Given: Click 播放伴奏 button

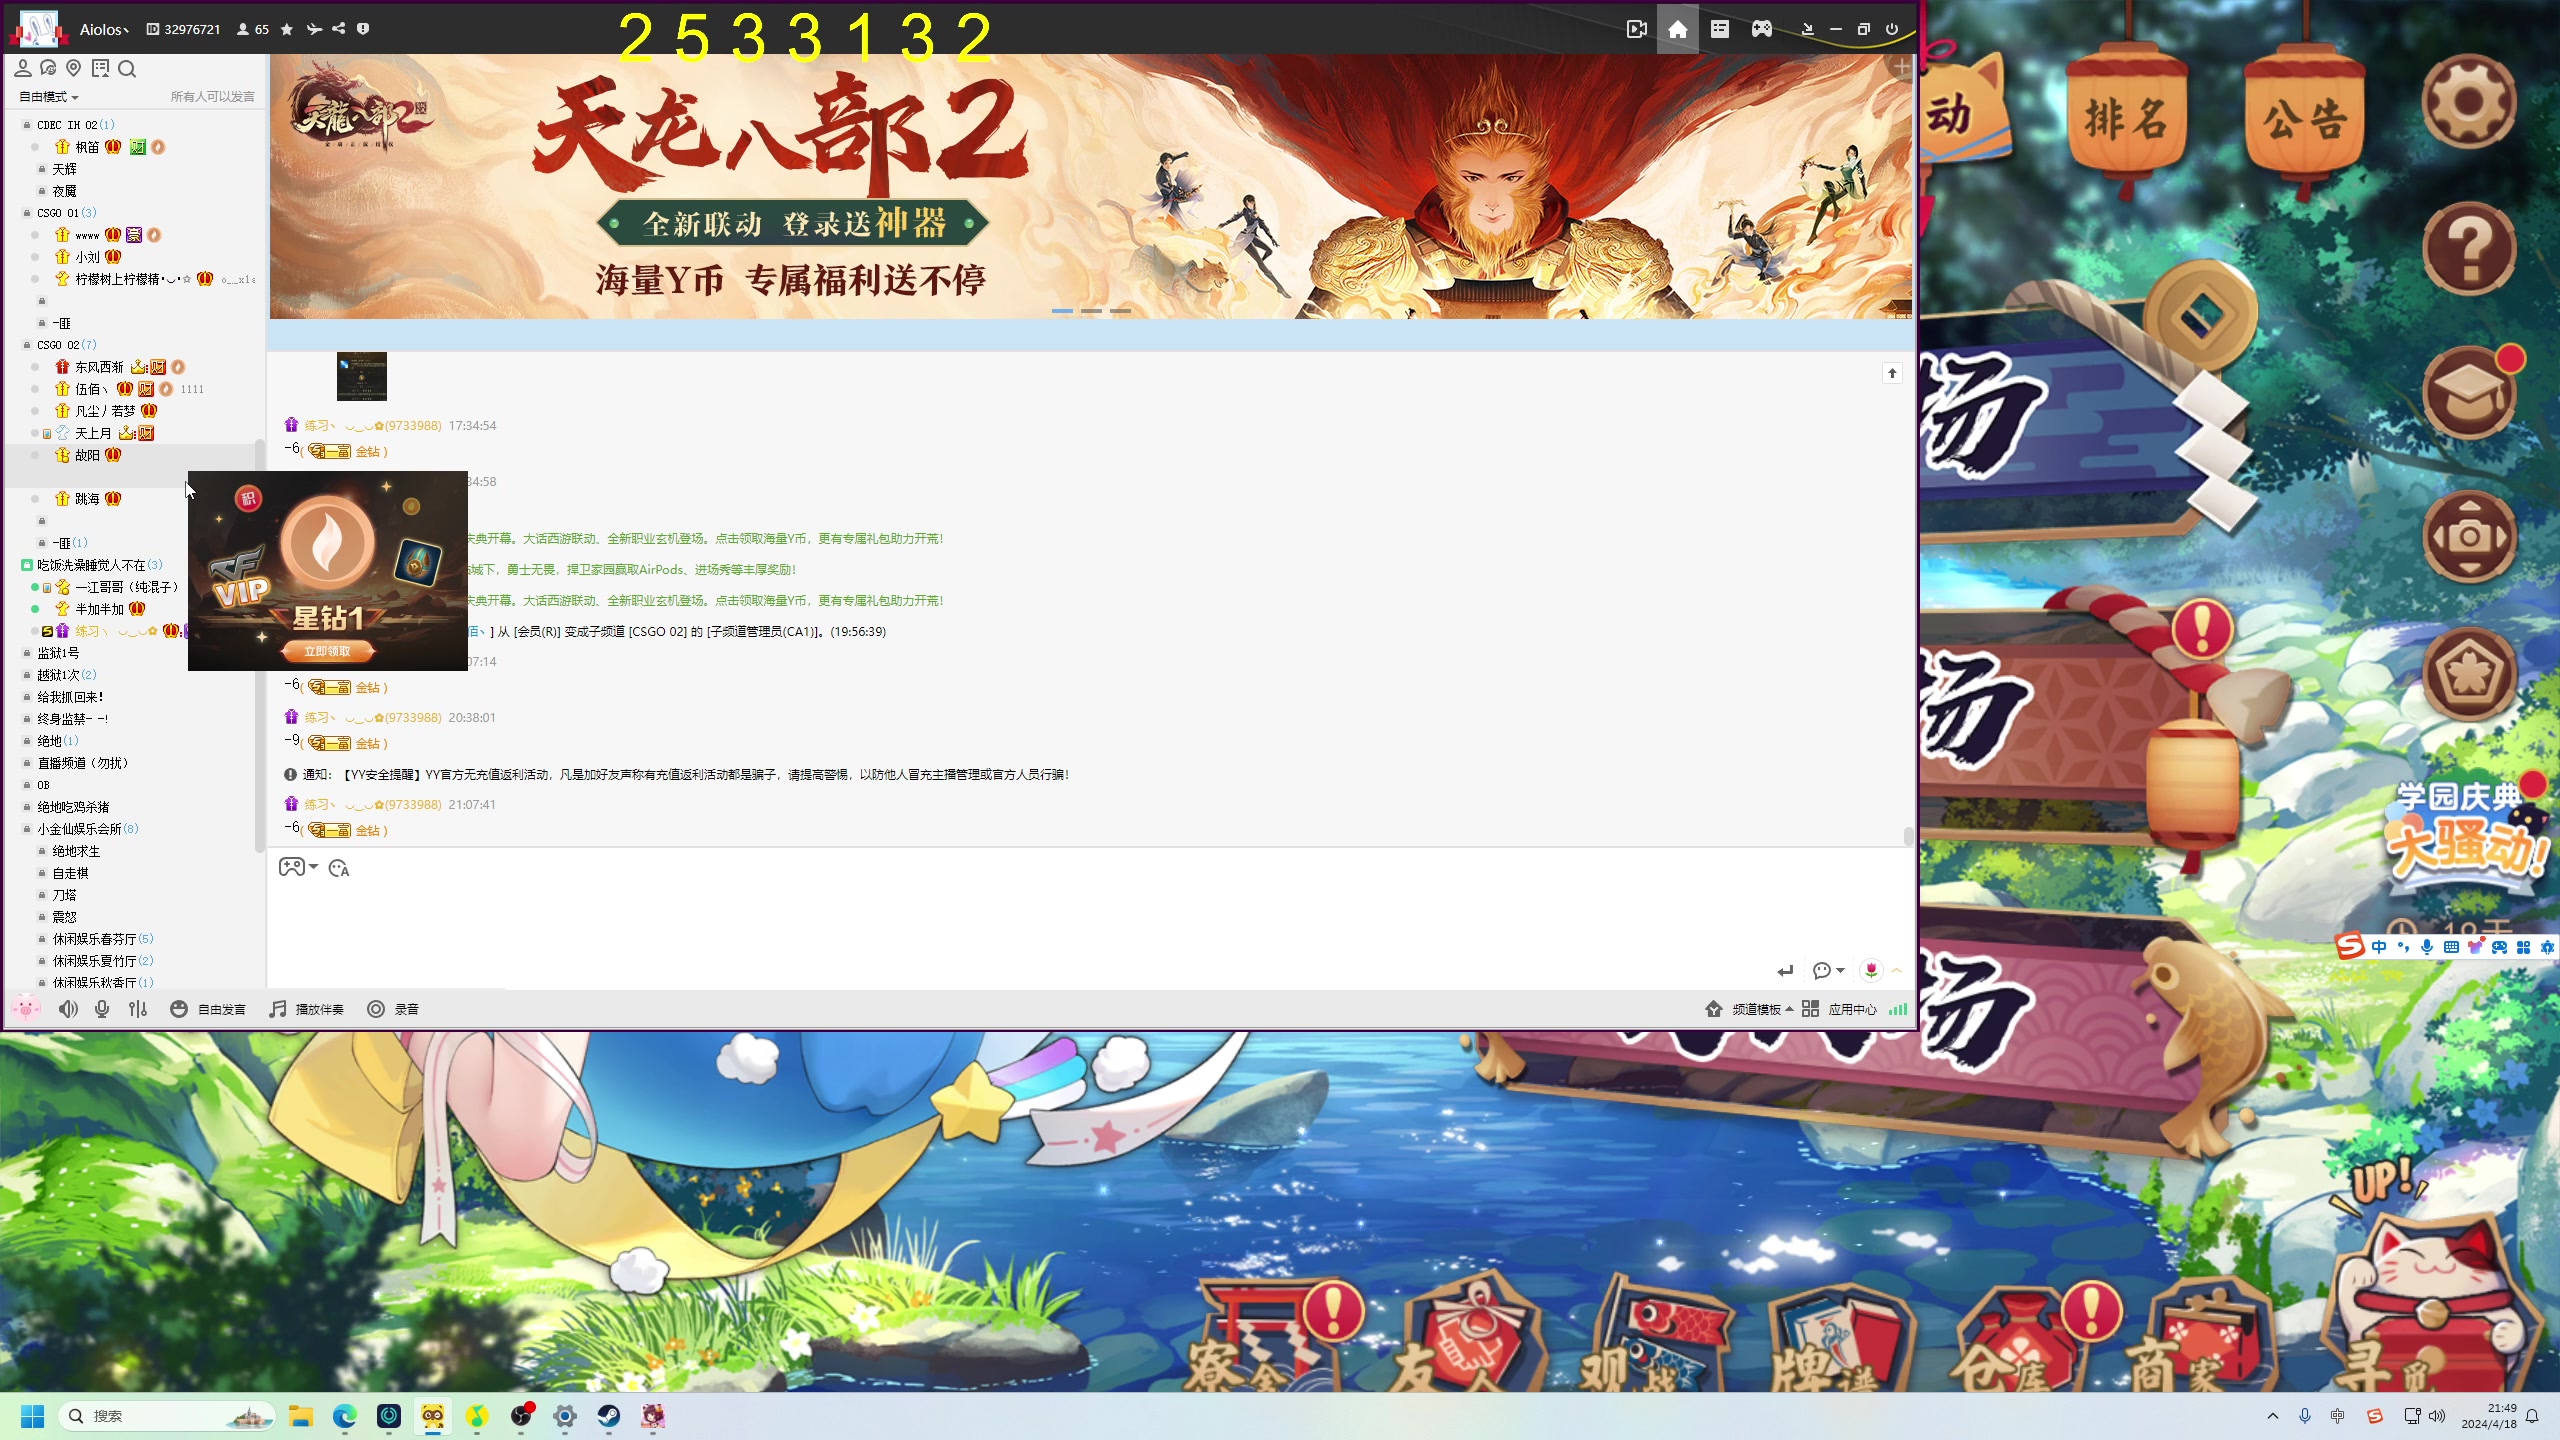Looking at the screenshot, I should click(x=306, y=1009).
